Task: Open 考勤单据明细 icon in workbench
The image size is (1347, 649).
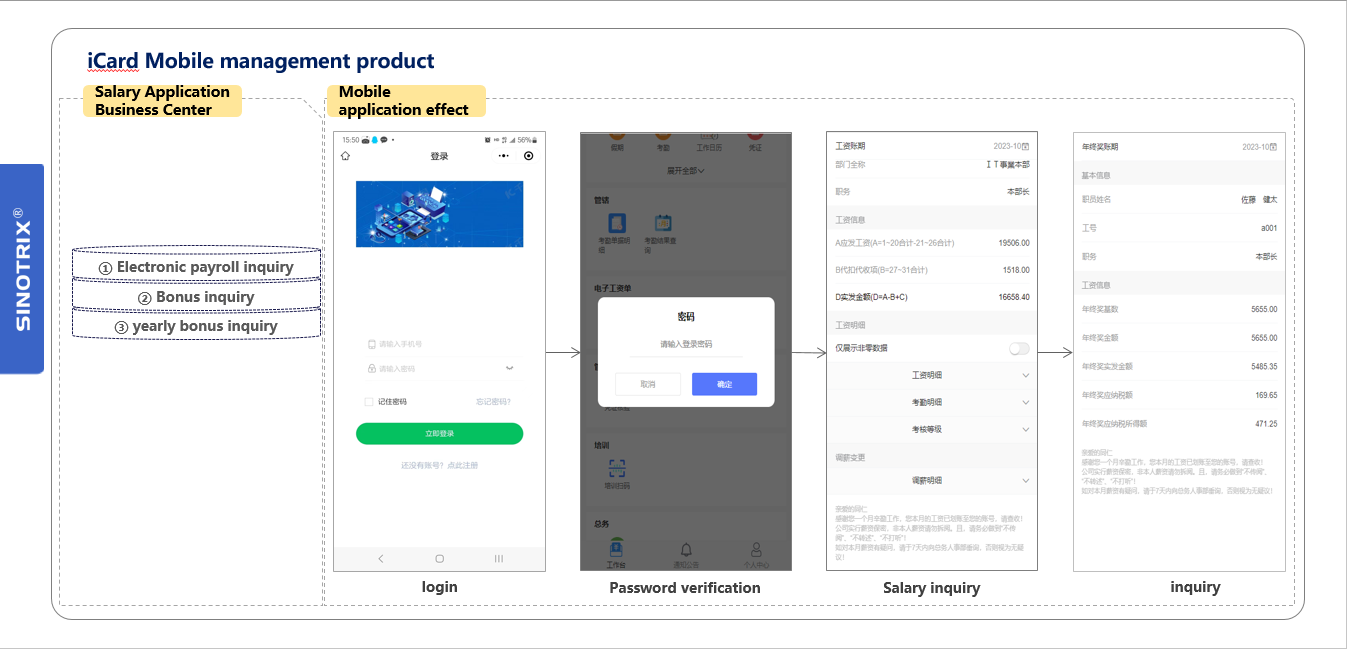Action: click(618, 224)
